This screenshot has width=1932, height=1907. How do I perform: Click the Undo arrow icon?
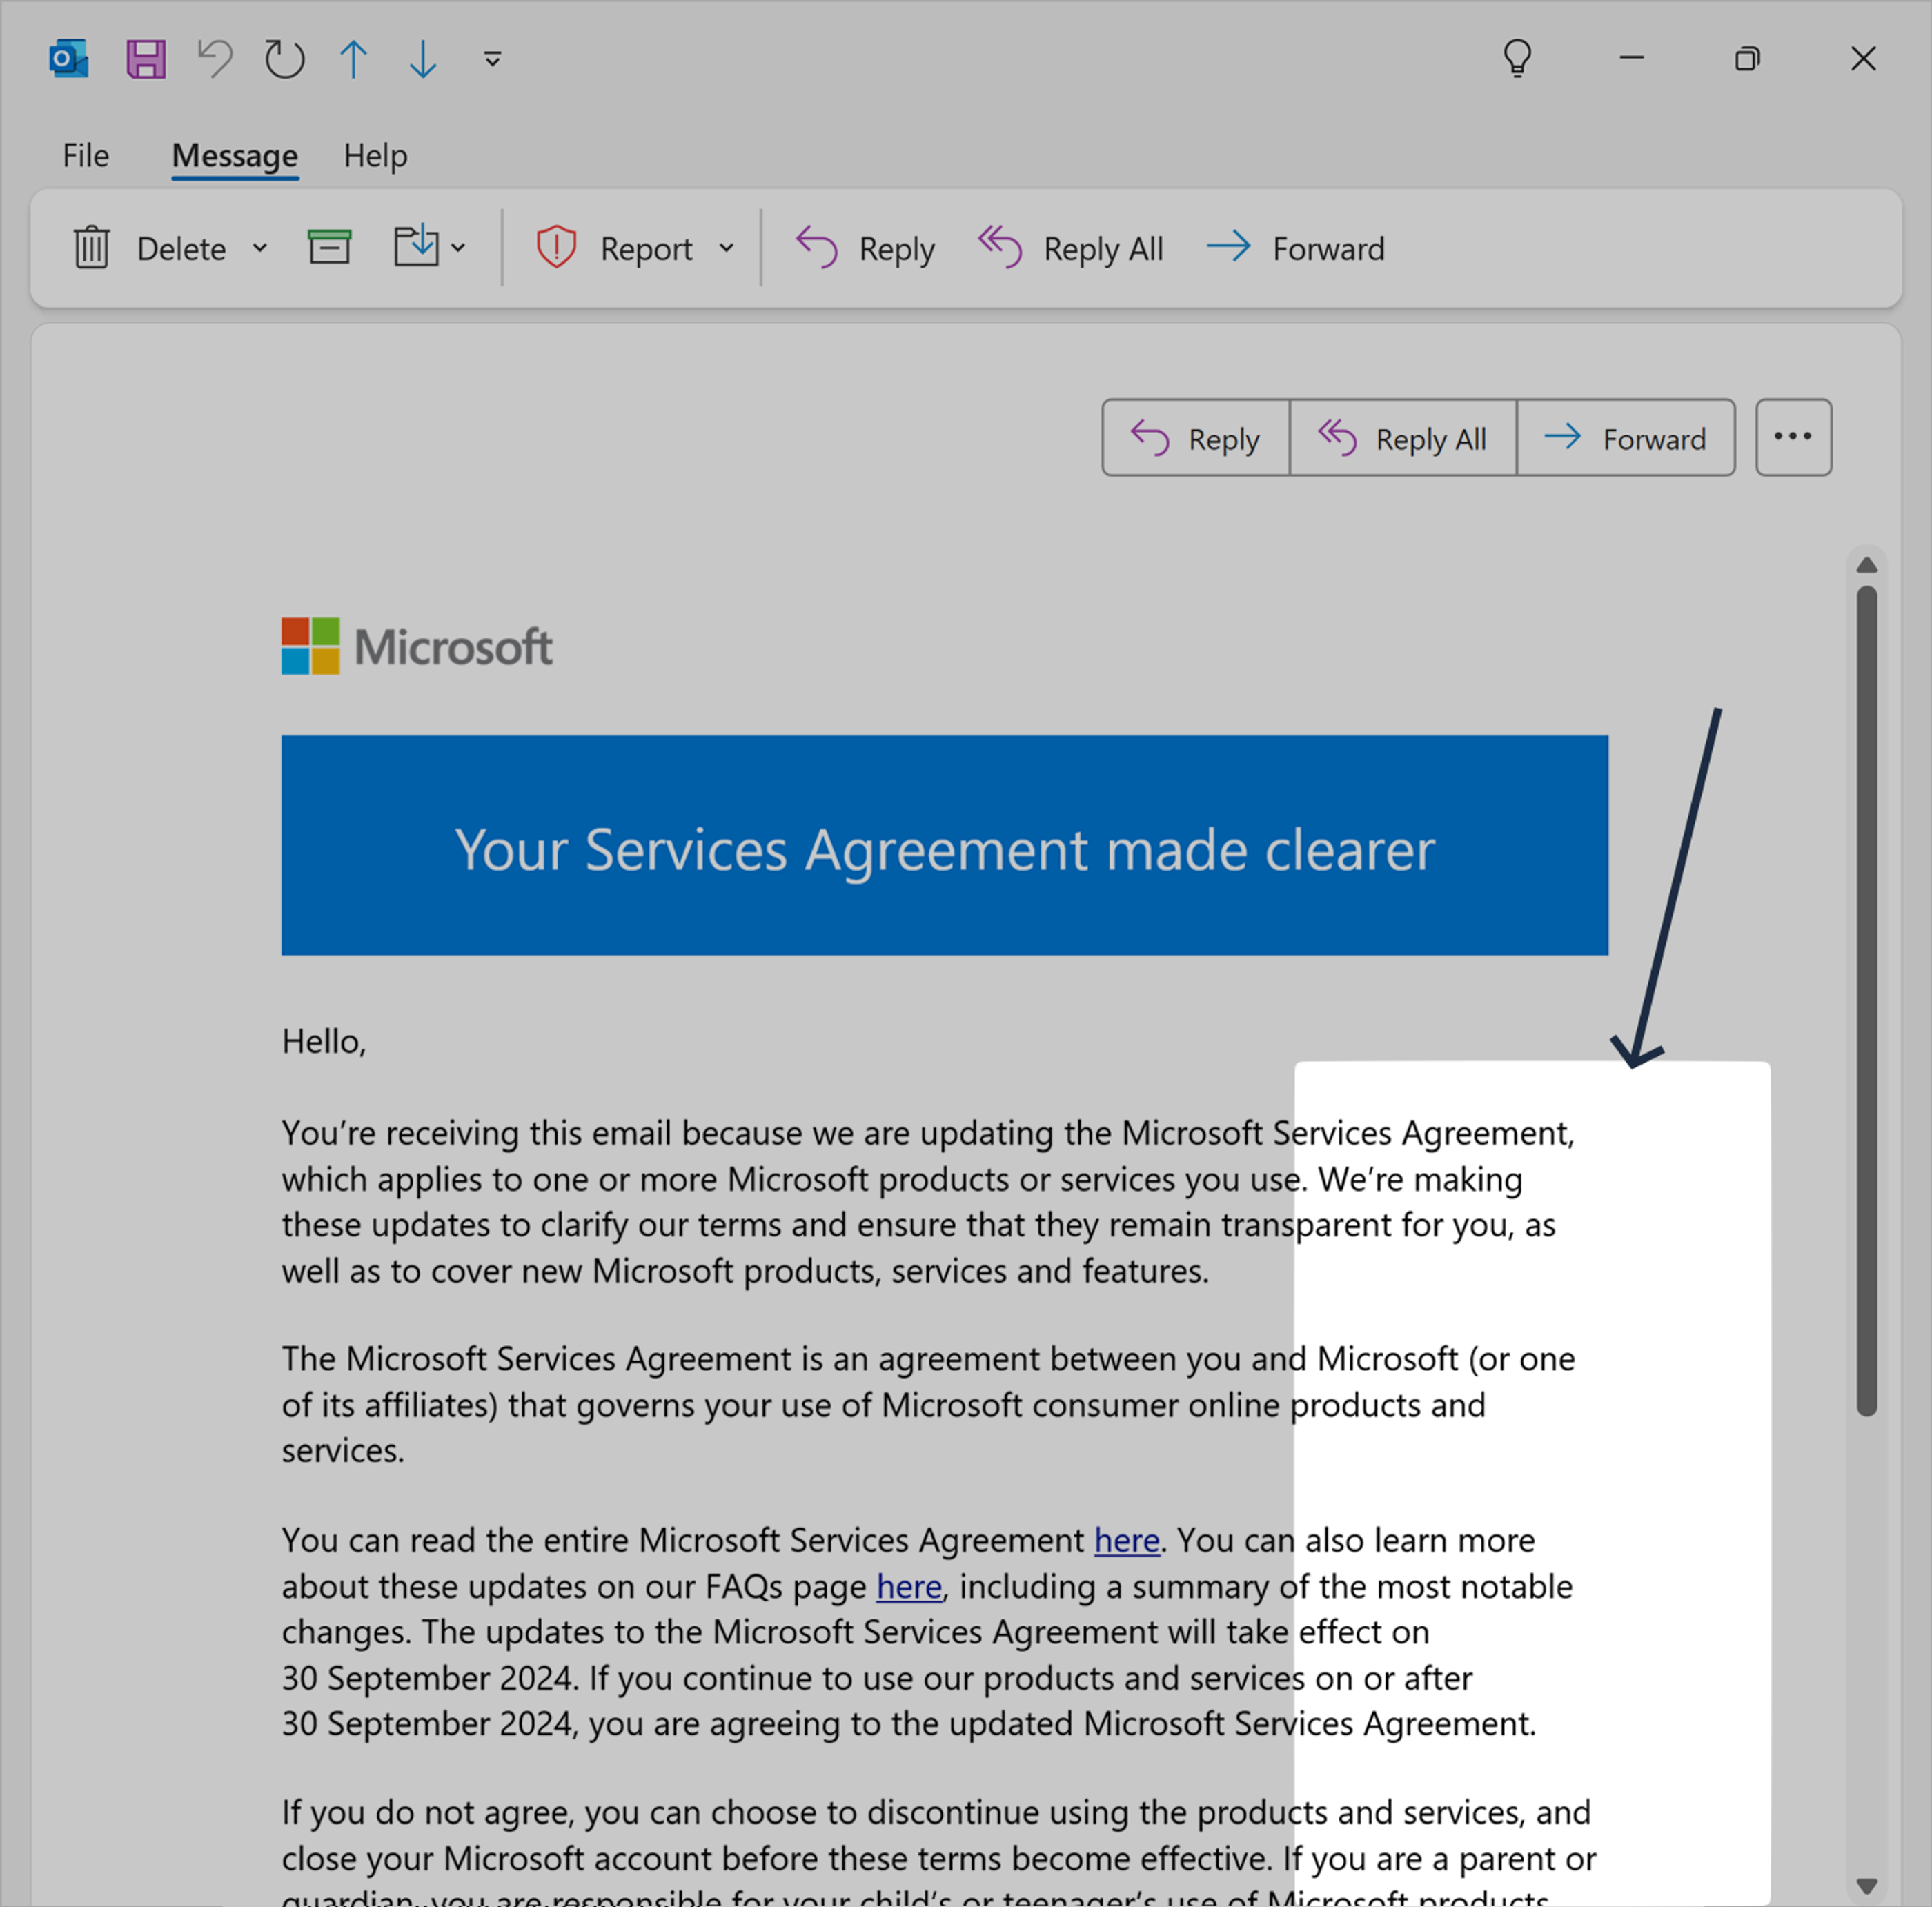click(x=215, y=59)
